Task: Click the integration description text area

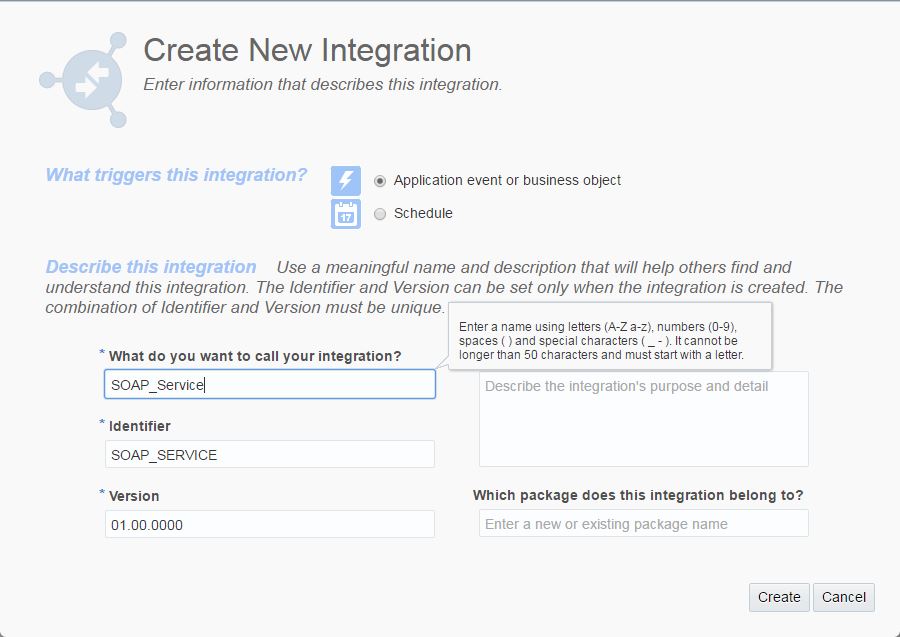Action: pyautogui.click(x=643, y=419)
